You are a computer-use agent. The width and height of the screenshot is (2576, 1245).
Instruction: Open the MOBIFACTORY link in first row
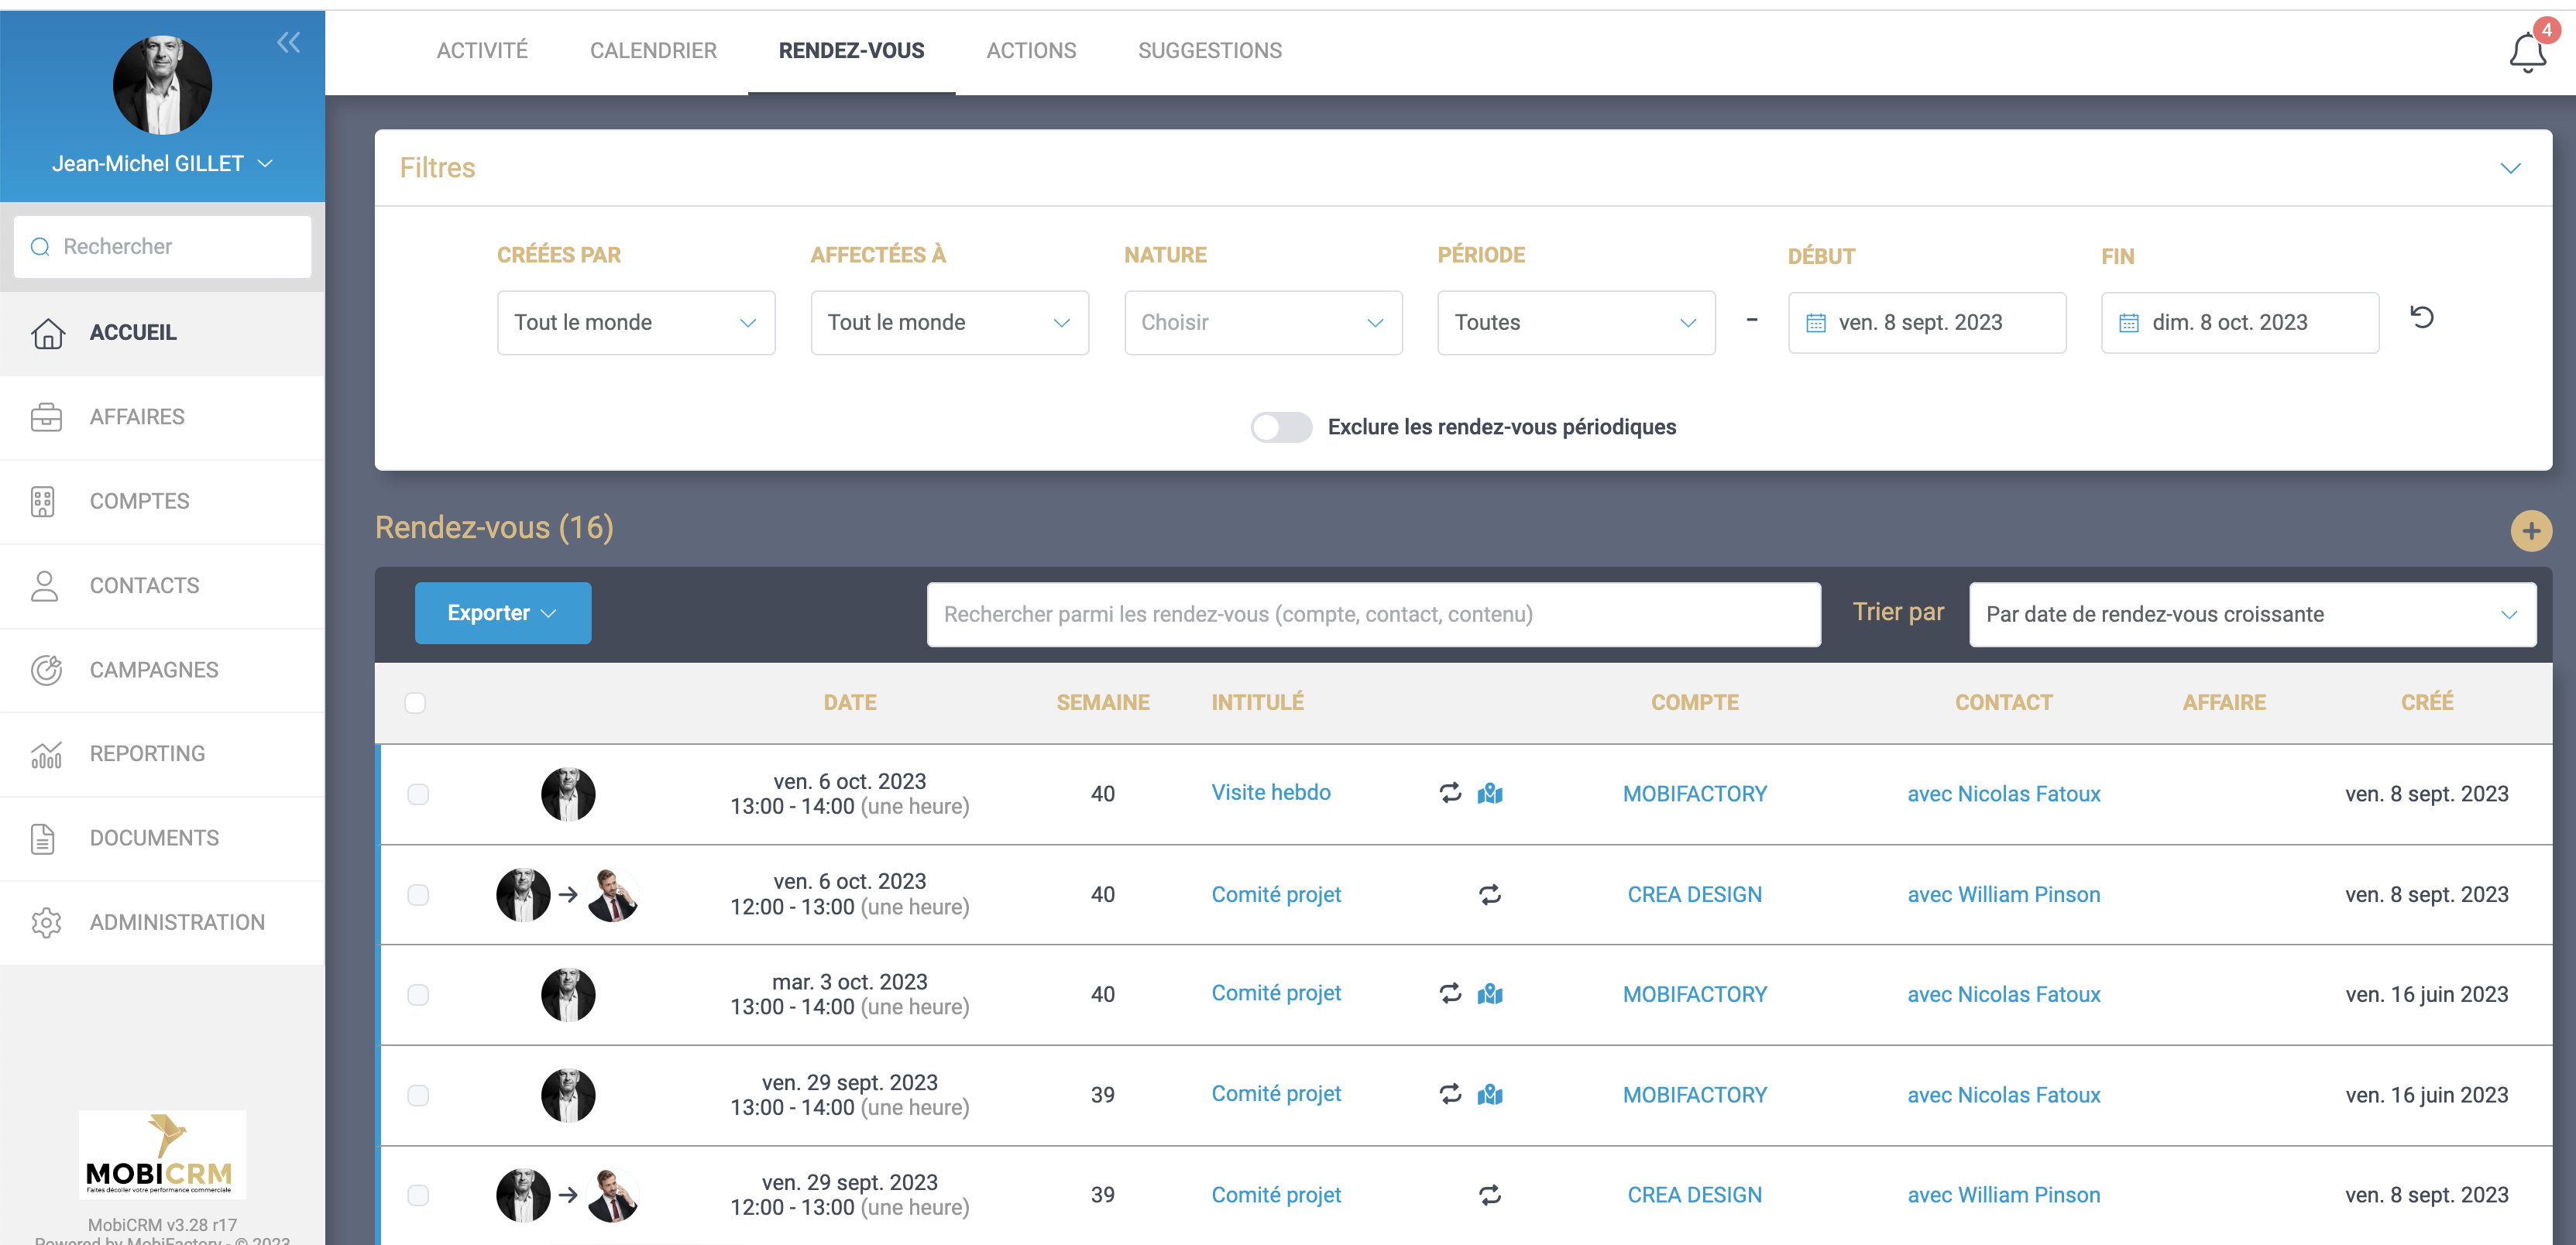1694,794
